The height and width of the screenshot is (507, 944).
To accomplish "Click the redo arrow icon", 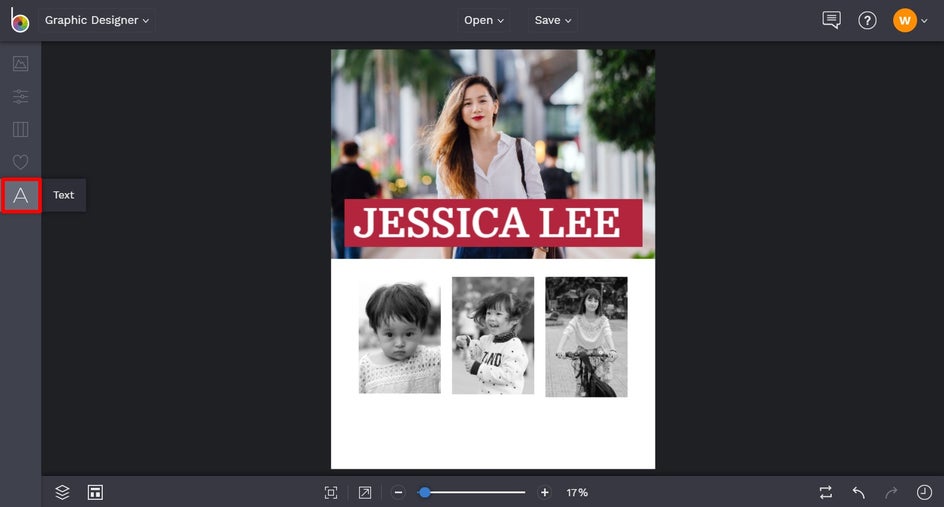I will pos(891,493).
